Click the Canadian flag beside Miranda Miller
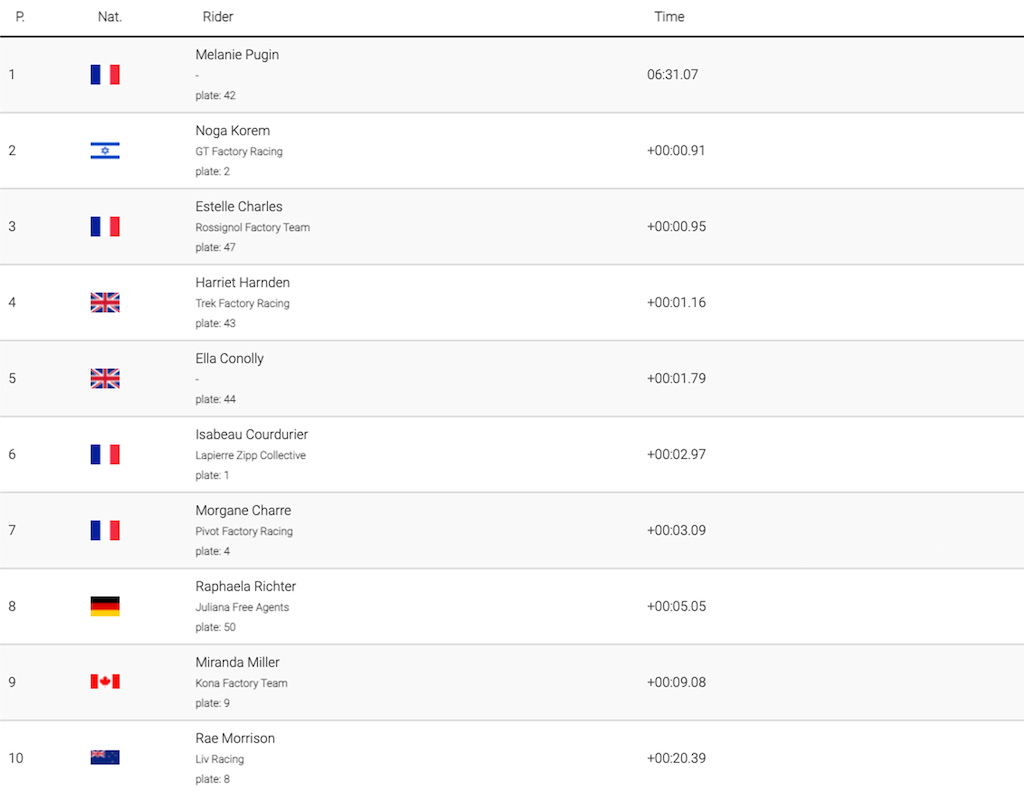Screen dimensions: 1024x794 pos(105,682)
